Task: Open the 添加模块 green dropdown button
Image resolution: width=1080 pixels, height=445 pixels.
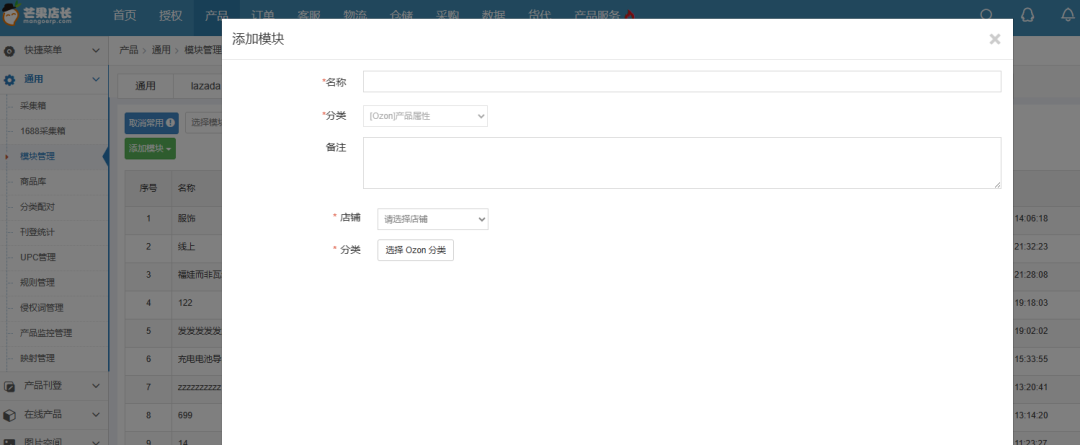Action: pos(149,149)
